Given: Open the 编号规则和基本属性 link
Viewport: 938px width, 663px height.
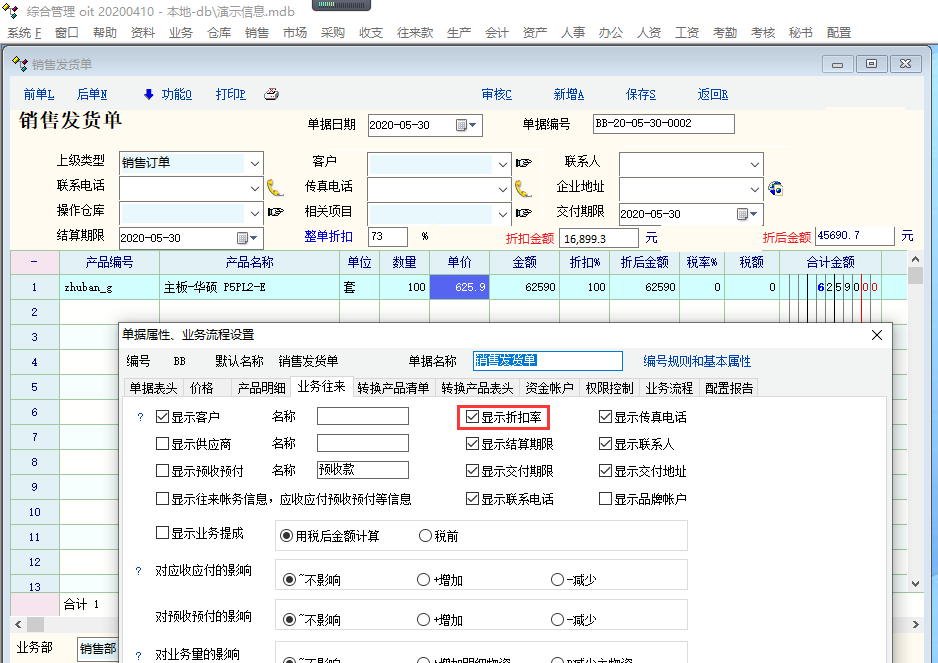Looking at the screenshot, I should tap(696, 361).
